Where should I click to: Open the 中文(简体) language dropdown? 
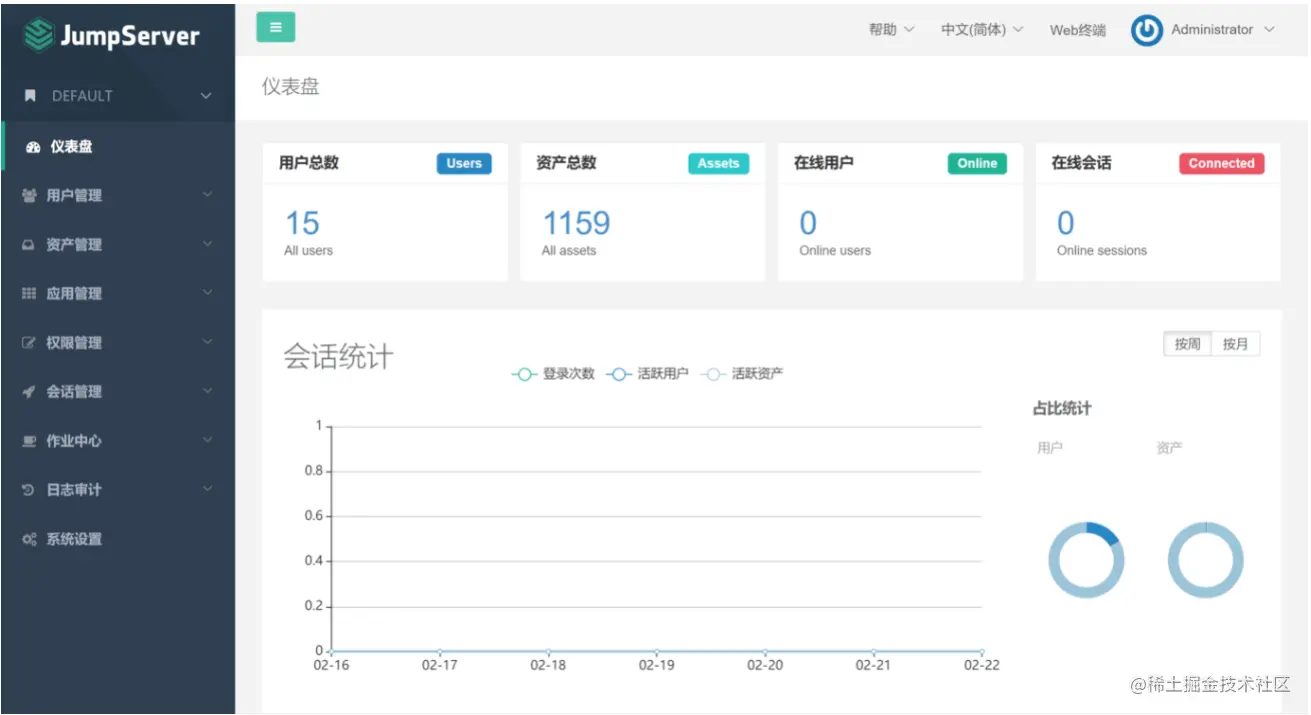point(982,30)
